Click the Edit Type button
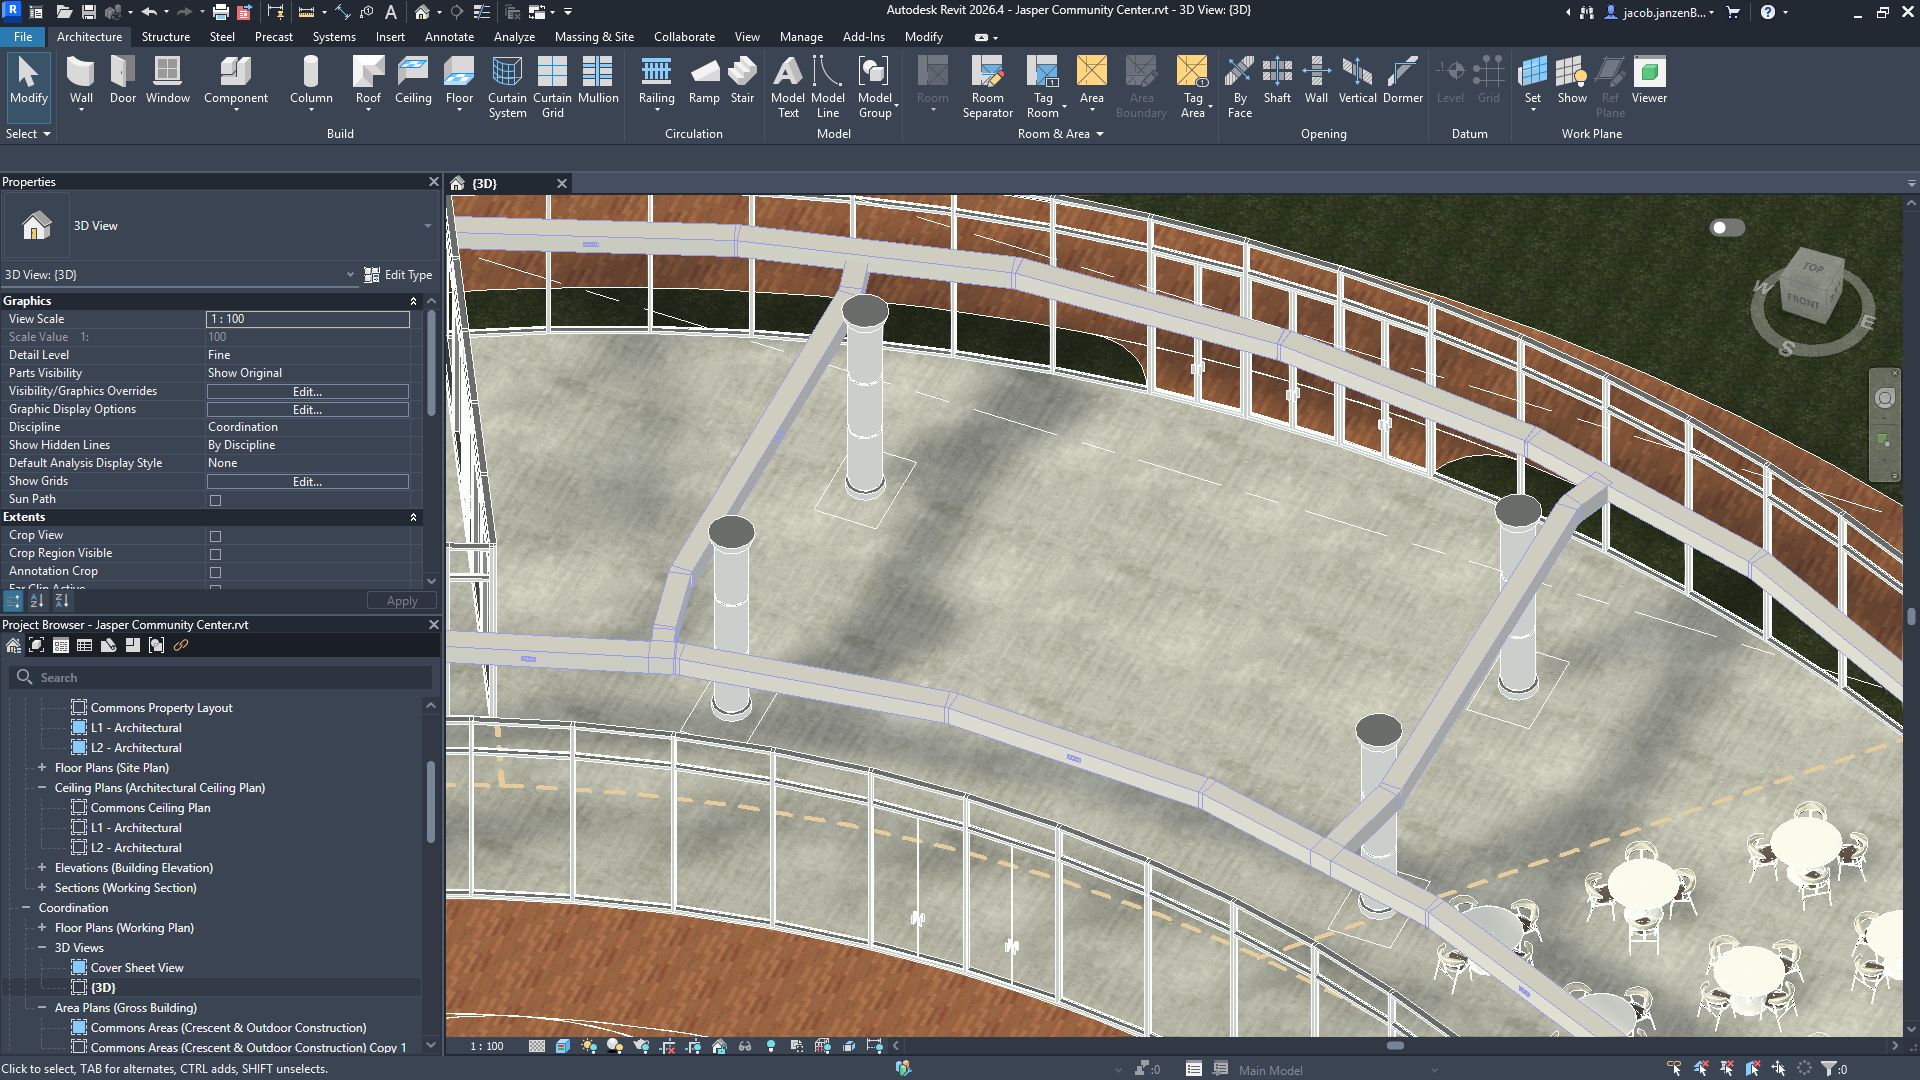 (398, 275)
